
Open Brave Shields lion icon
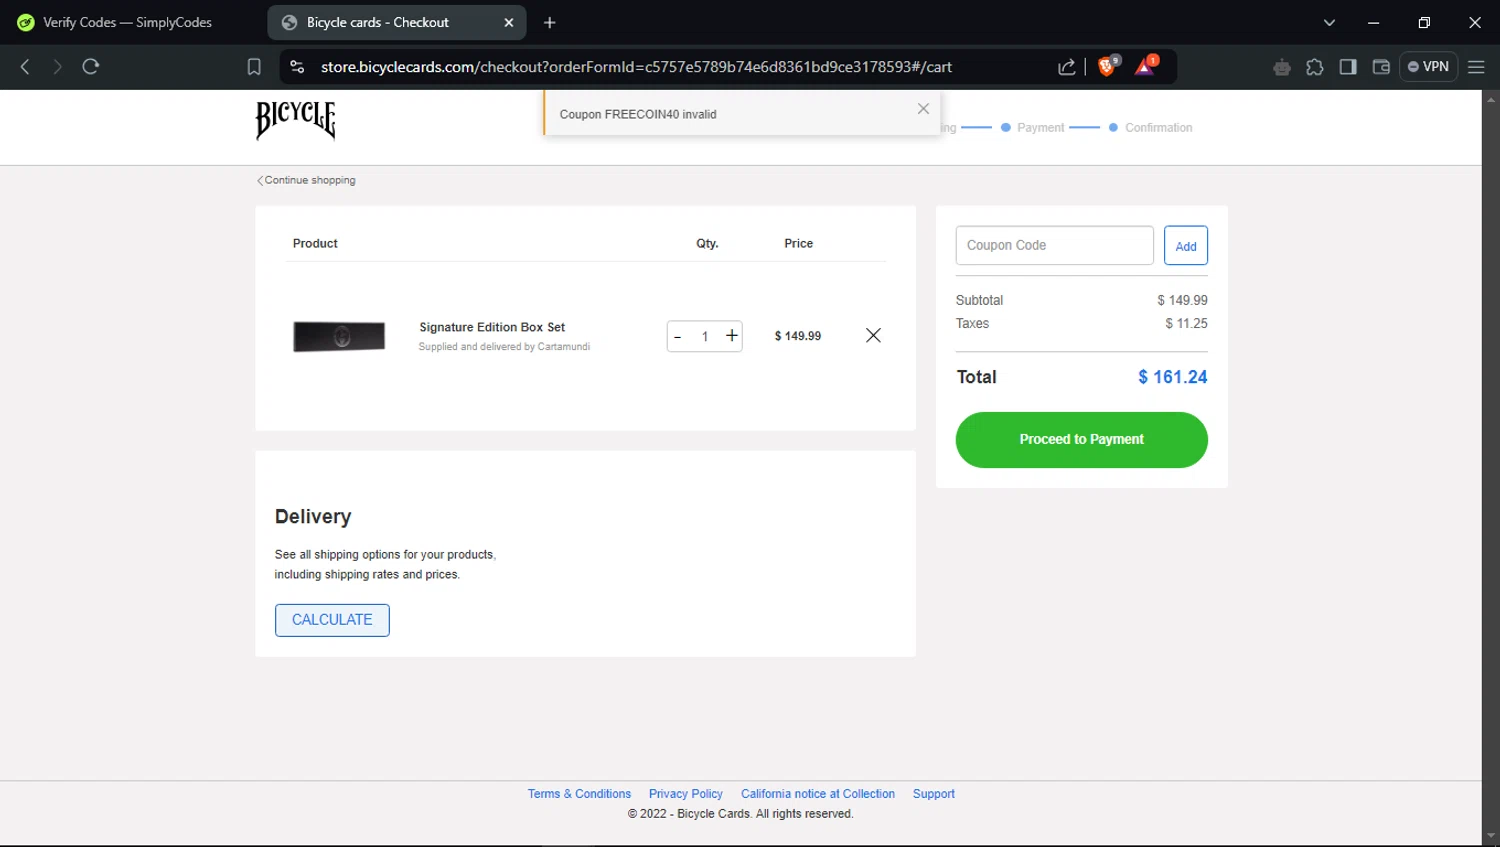click(x=1108, y=66)
